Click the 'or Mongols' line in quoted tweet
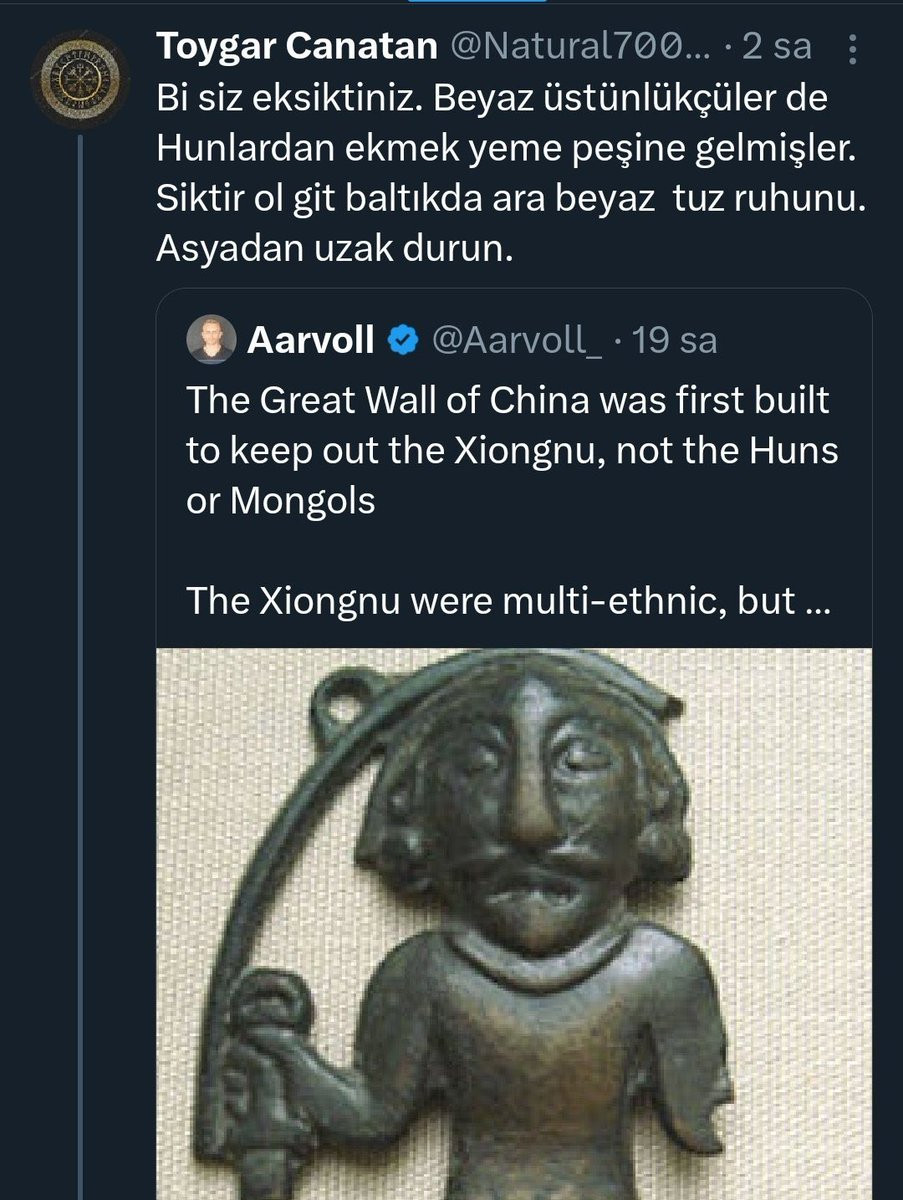 (x=281, y=501)
